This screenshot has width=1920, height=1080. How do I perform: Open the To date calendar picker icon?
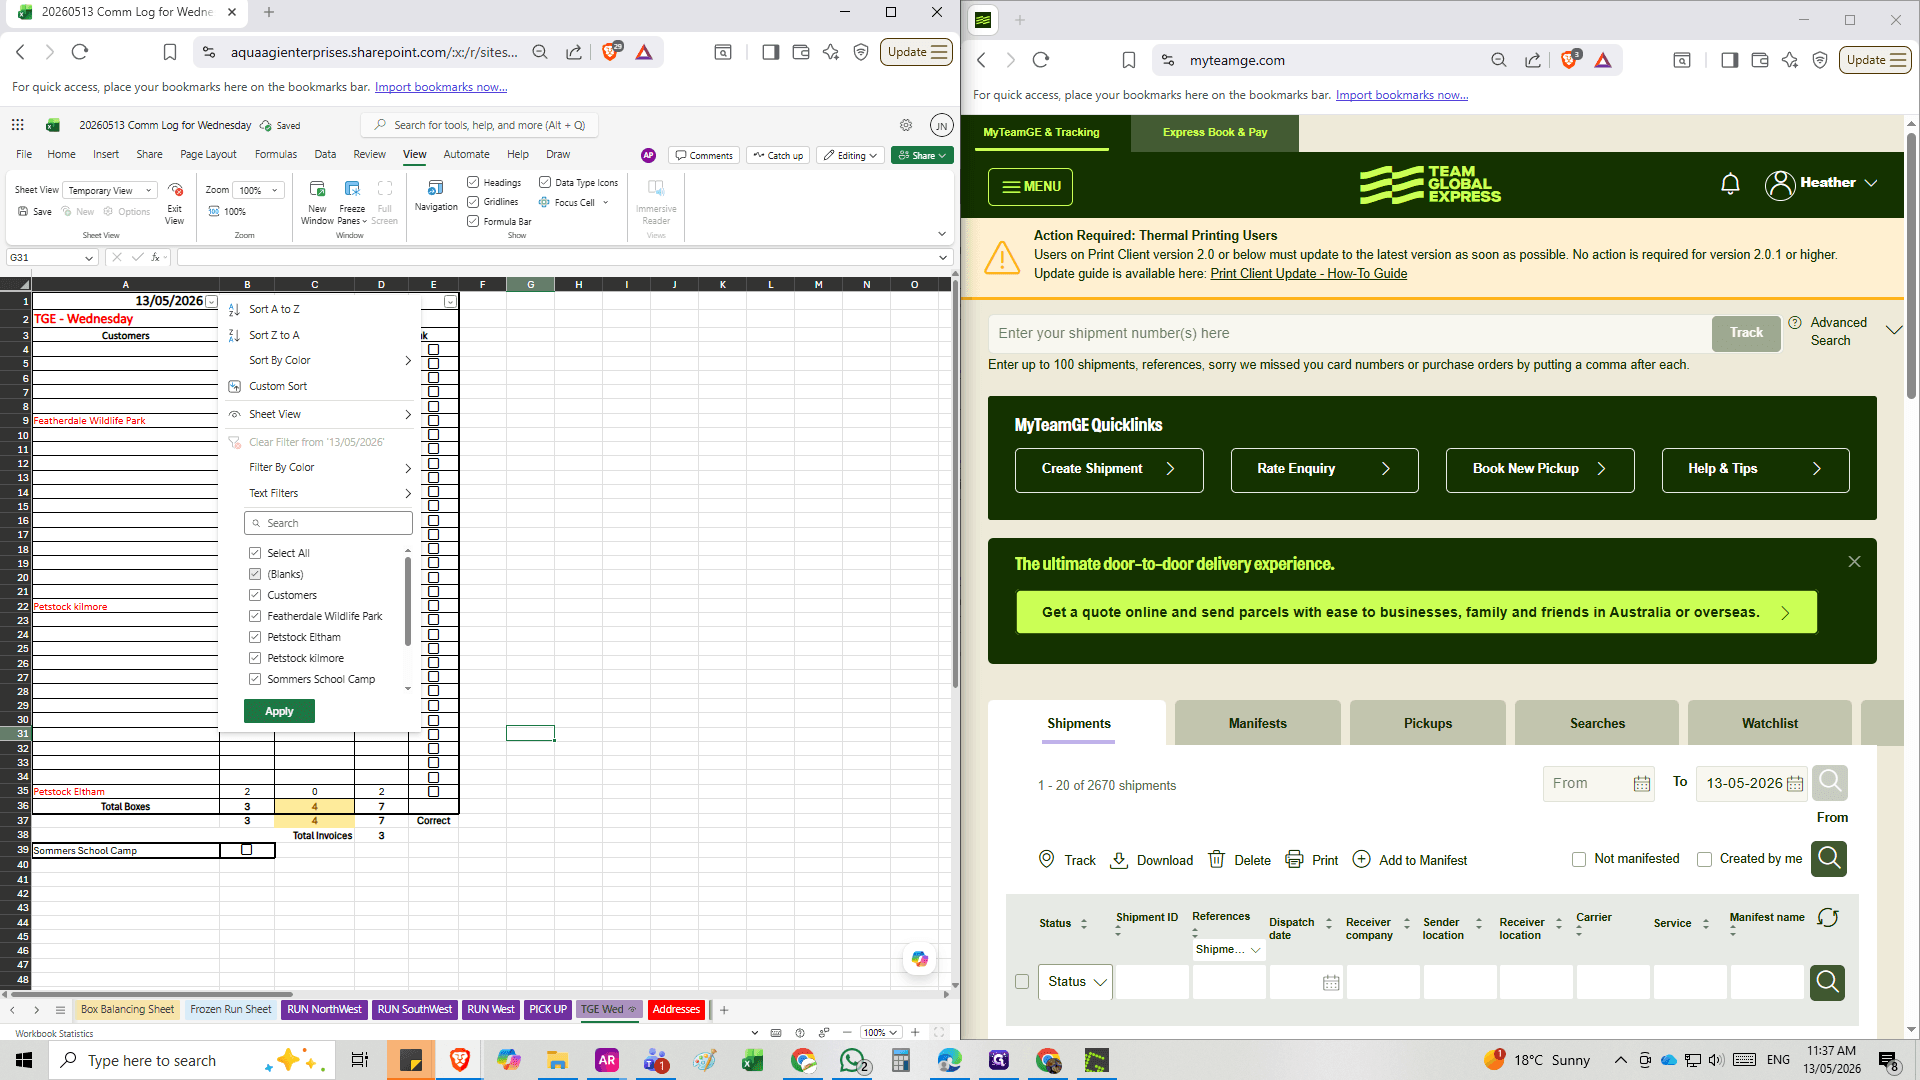pyautogui.click(x=1795, y=784)
